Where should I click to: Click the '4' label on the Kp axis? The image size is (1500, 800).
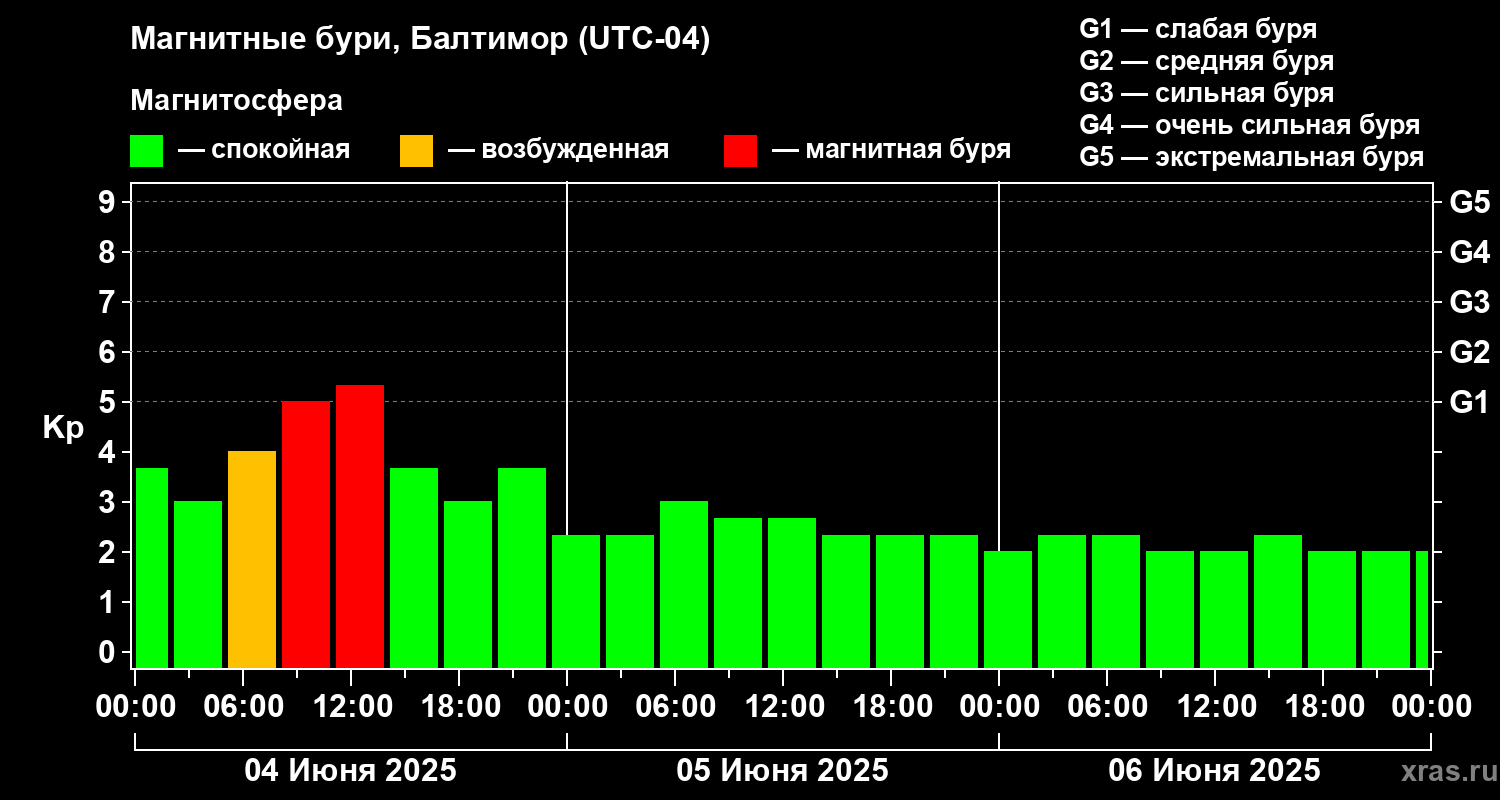pyautogui.click(x=109, y=452)
